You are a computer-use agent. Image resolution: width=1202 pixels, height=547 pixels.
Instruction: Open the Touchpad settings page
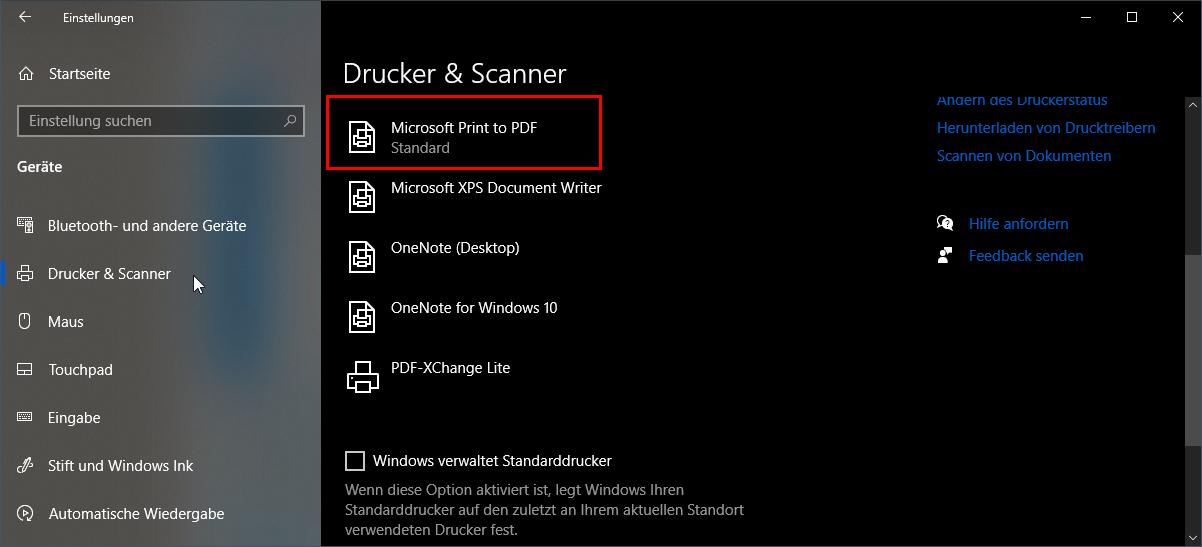point(80,370)
